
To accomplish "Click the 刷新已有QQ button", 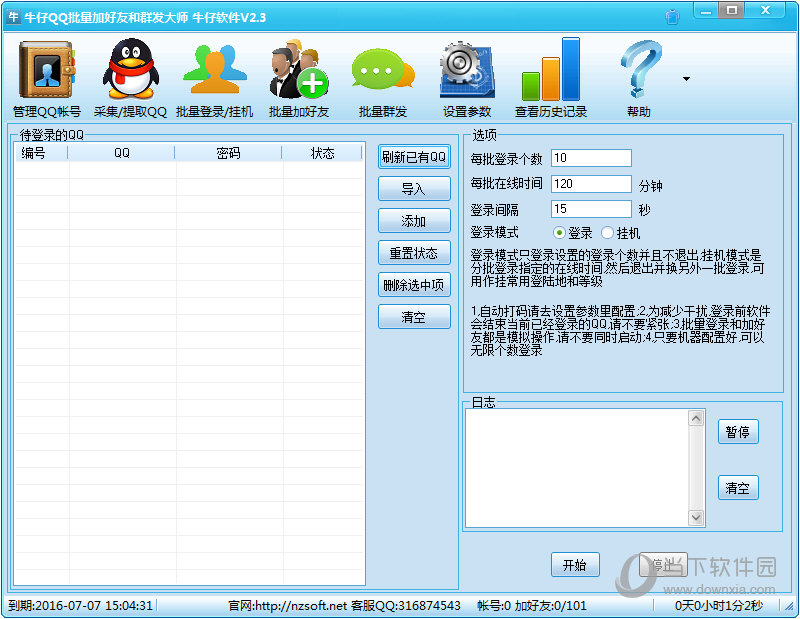I will click(414, 157).
